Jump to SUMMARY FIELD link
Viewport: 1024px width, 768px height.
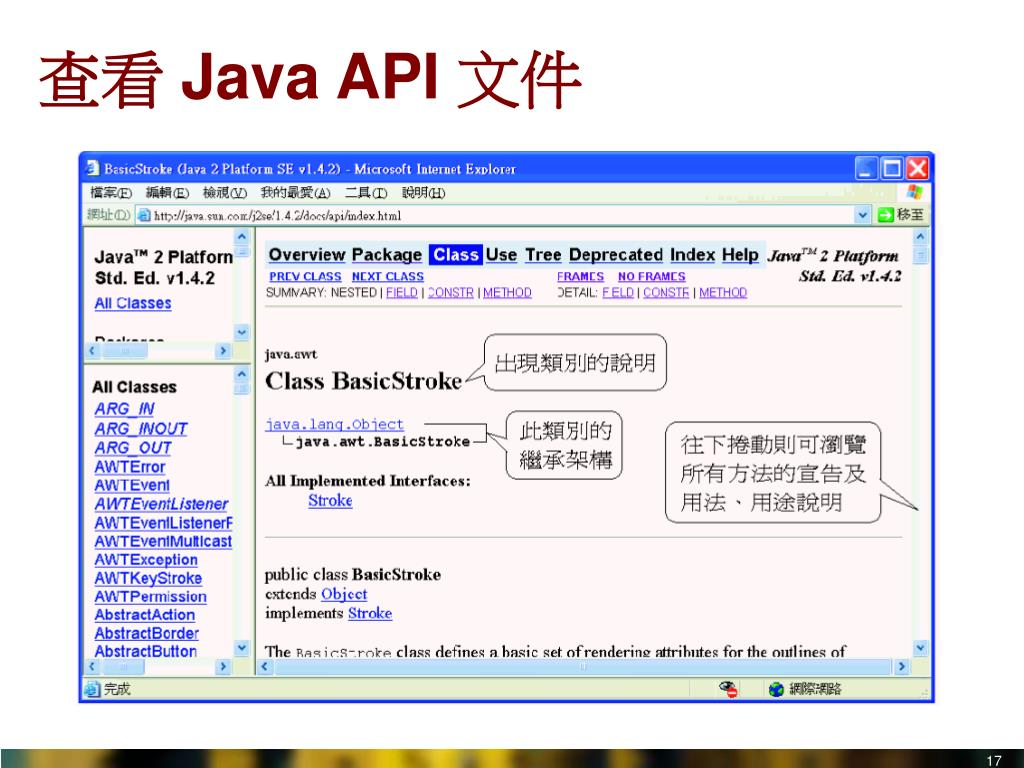[x=402, y=293]
